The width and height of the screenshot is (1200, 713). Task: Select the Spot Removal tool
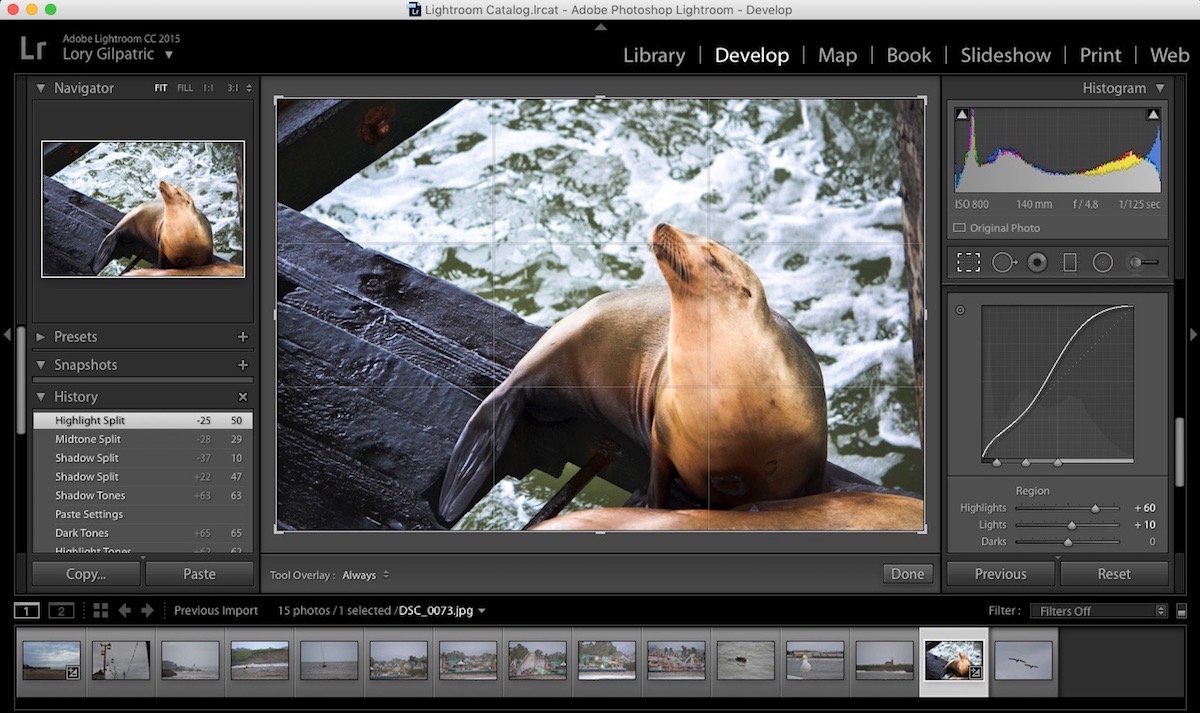click(x=1004, y=262)
